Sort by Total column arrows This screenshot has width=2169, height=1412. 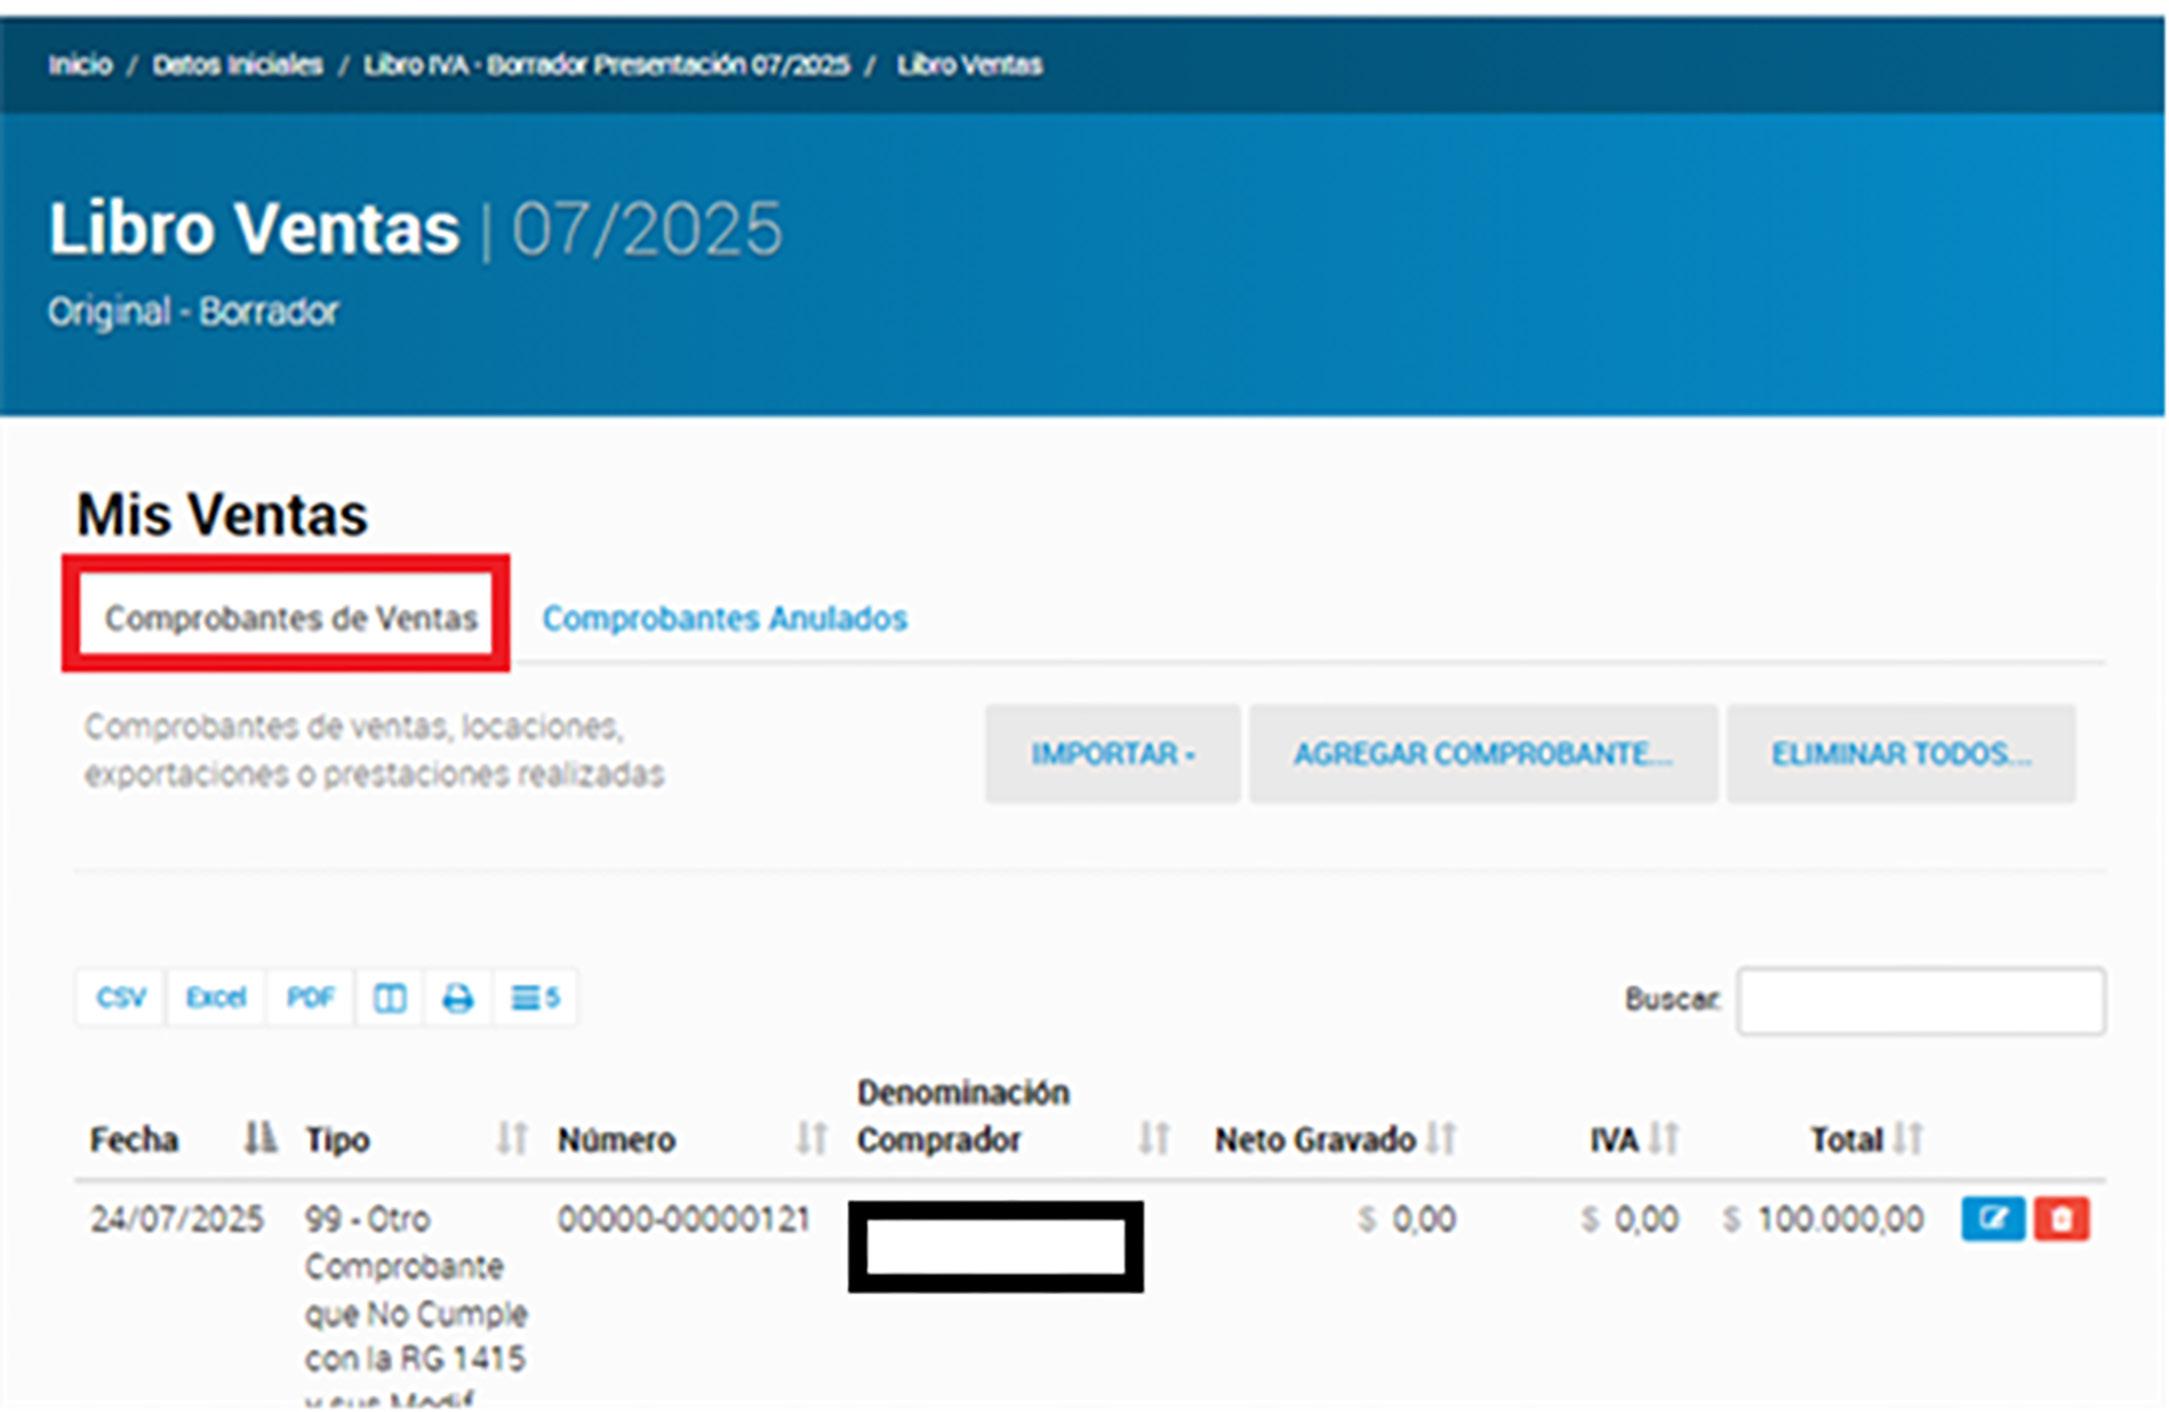(1907, 1139)
